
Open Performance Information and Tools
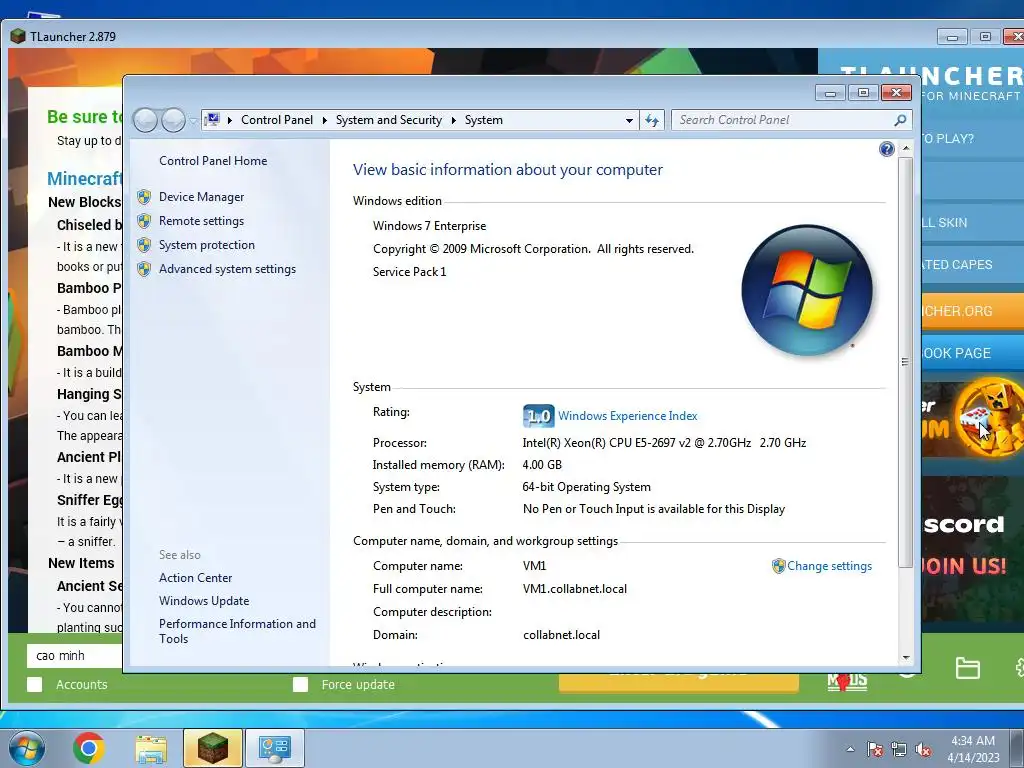(237, 632)
